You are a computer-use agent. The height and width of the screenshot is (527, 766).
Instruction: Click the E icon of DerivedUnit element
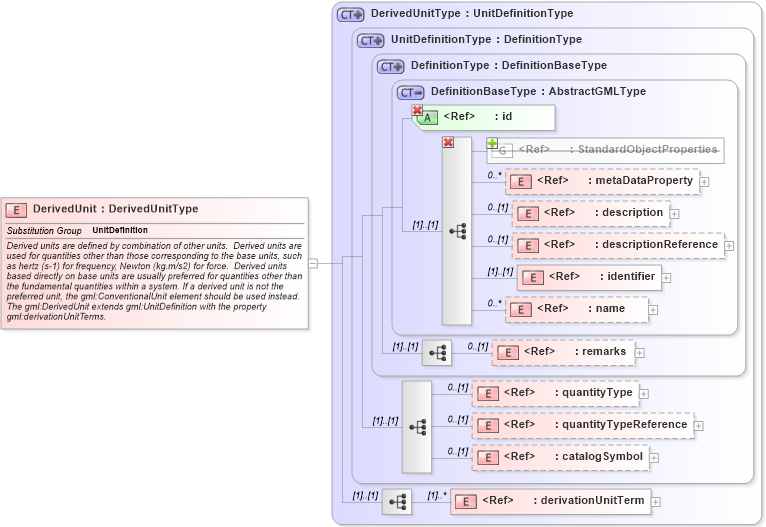coord(16,210)
